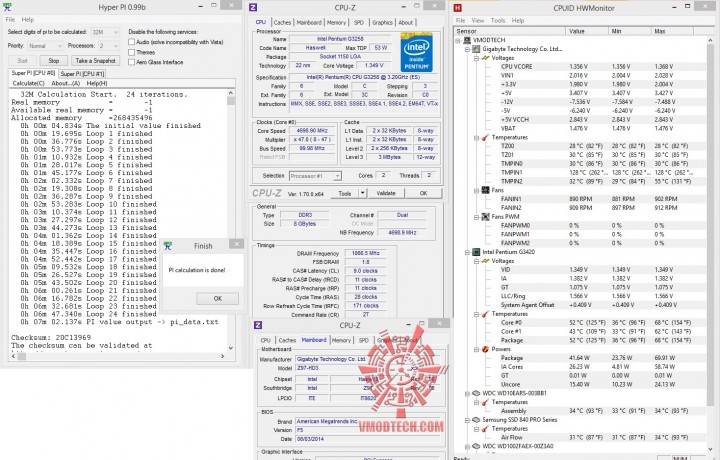This screenshot has width=720, height=460.
Task: Click the Take a Snapshot button
Action: 96,61
